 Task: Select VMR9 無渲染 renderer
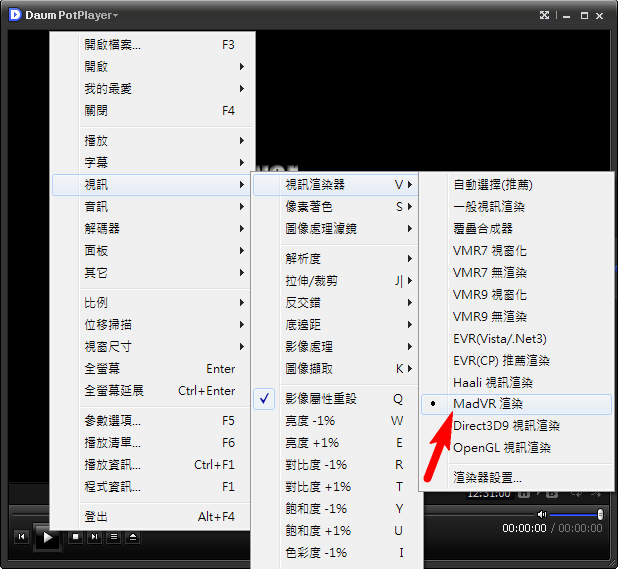click(x=516, y=317)
